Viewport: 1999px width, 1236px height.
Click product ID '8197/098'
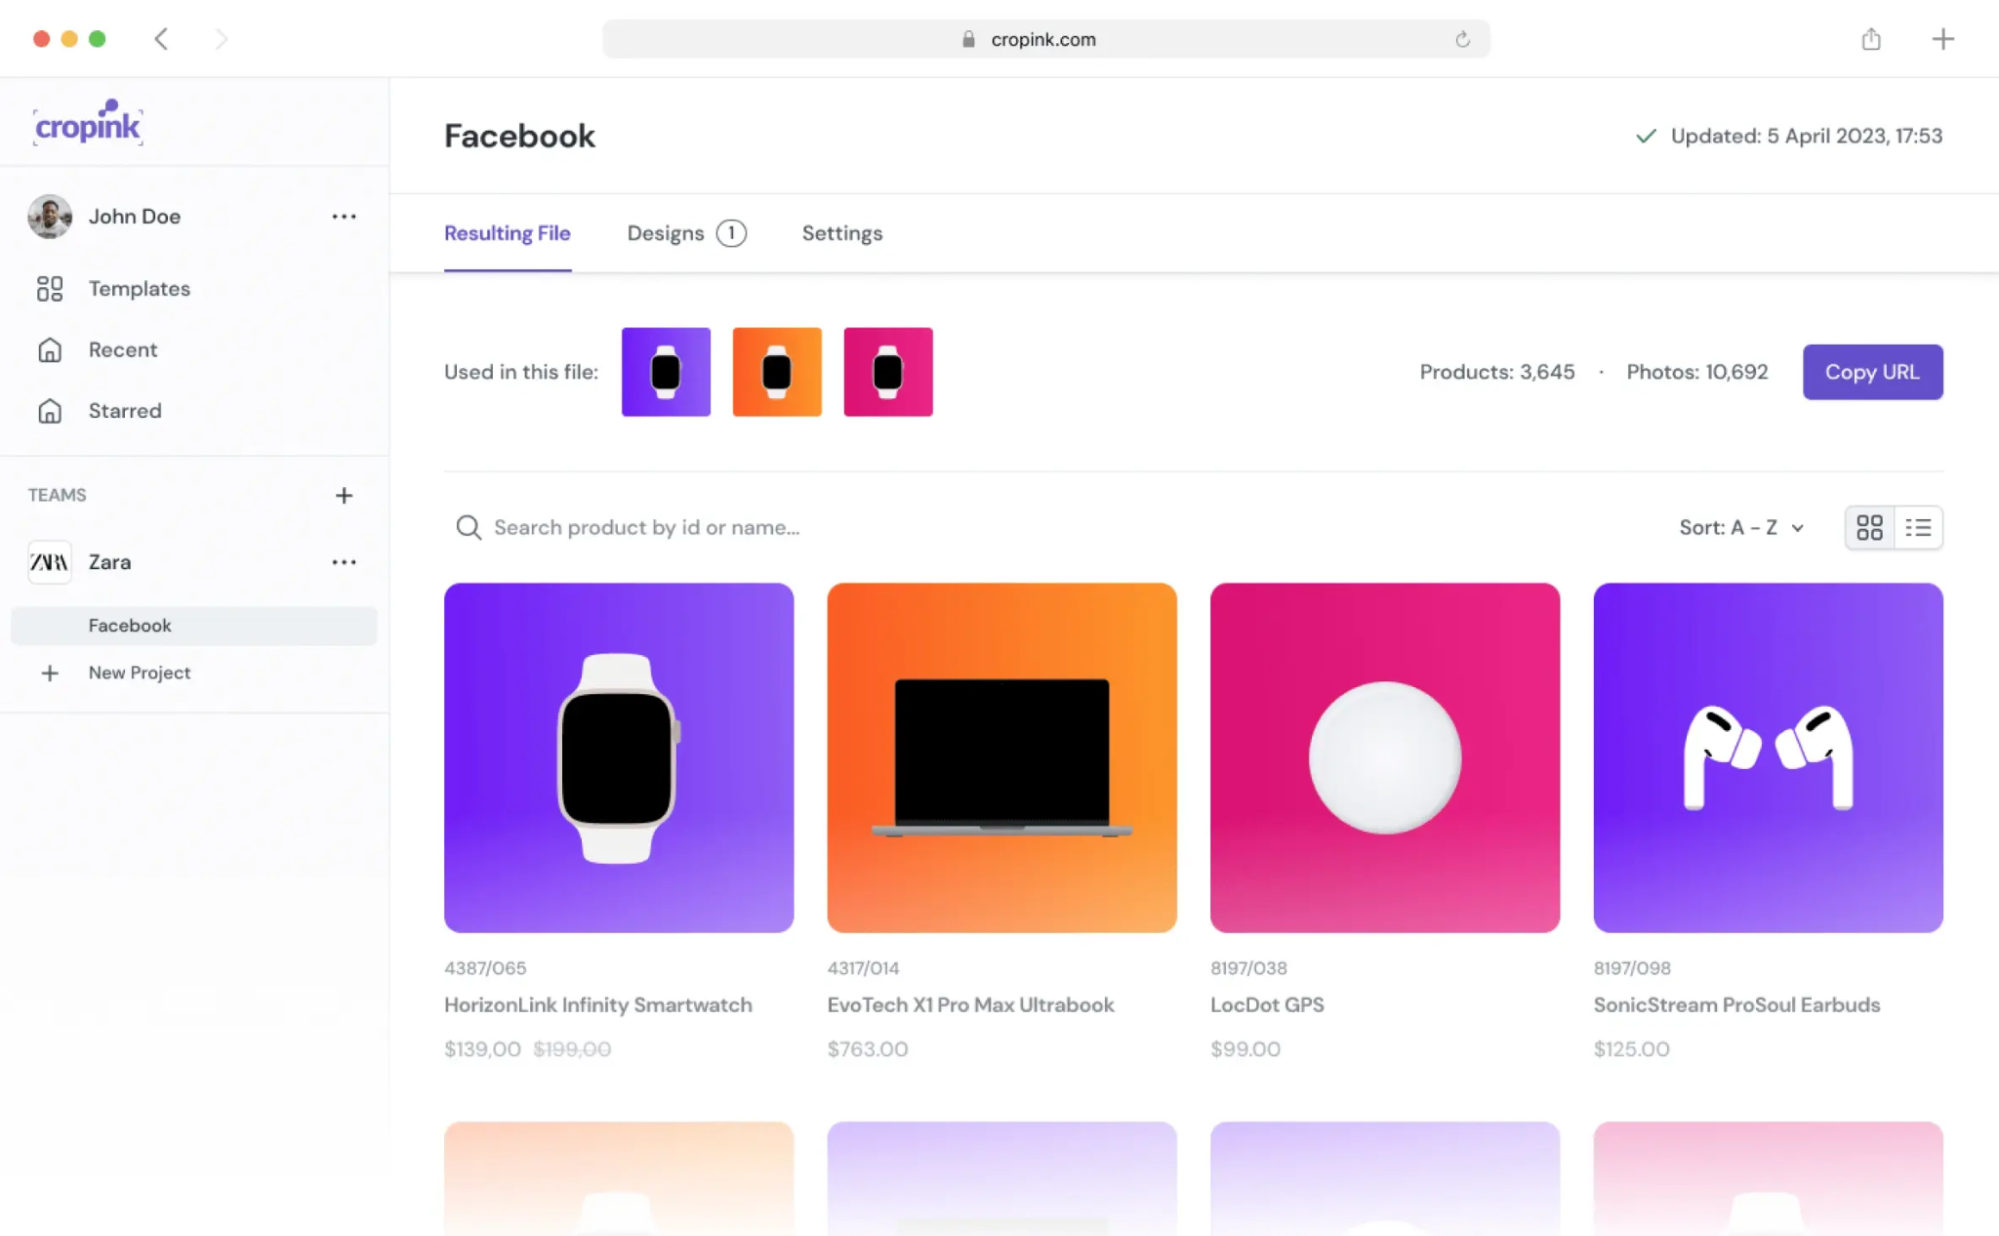[x=1632, y=968]
